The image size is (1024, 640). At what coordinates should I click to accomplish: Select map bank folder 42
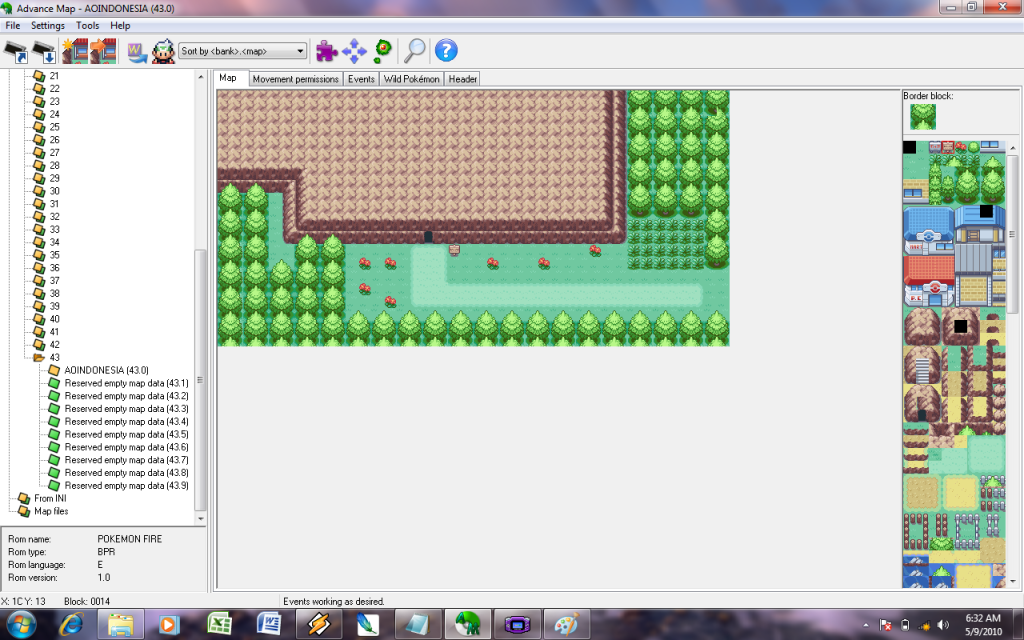pyautogui.click(x=54, y=345)
